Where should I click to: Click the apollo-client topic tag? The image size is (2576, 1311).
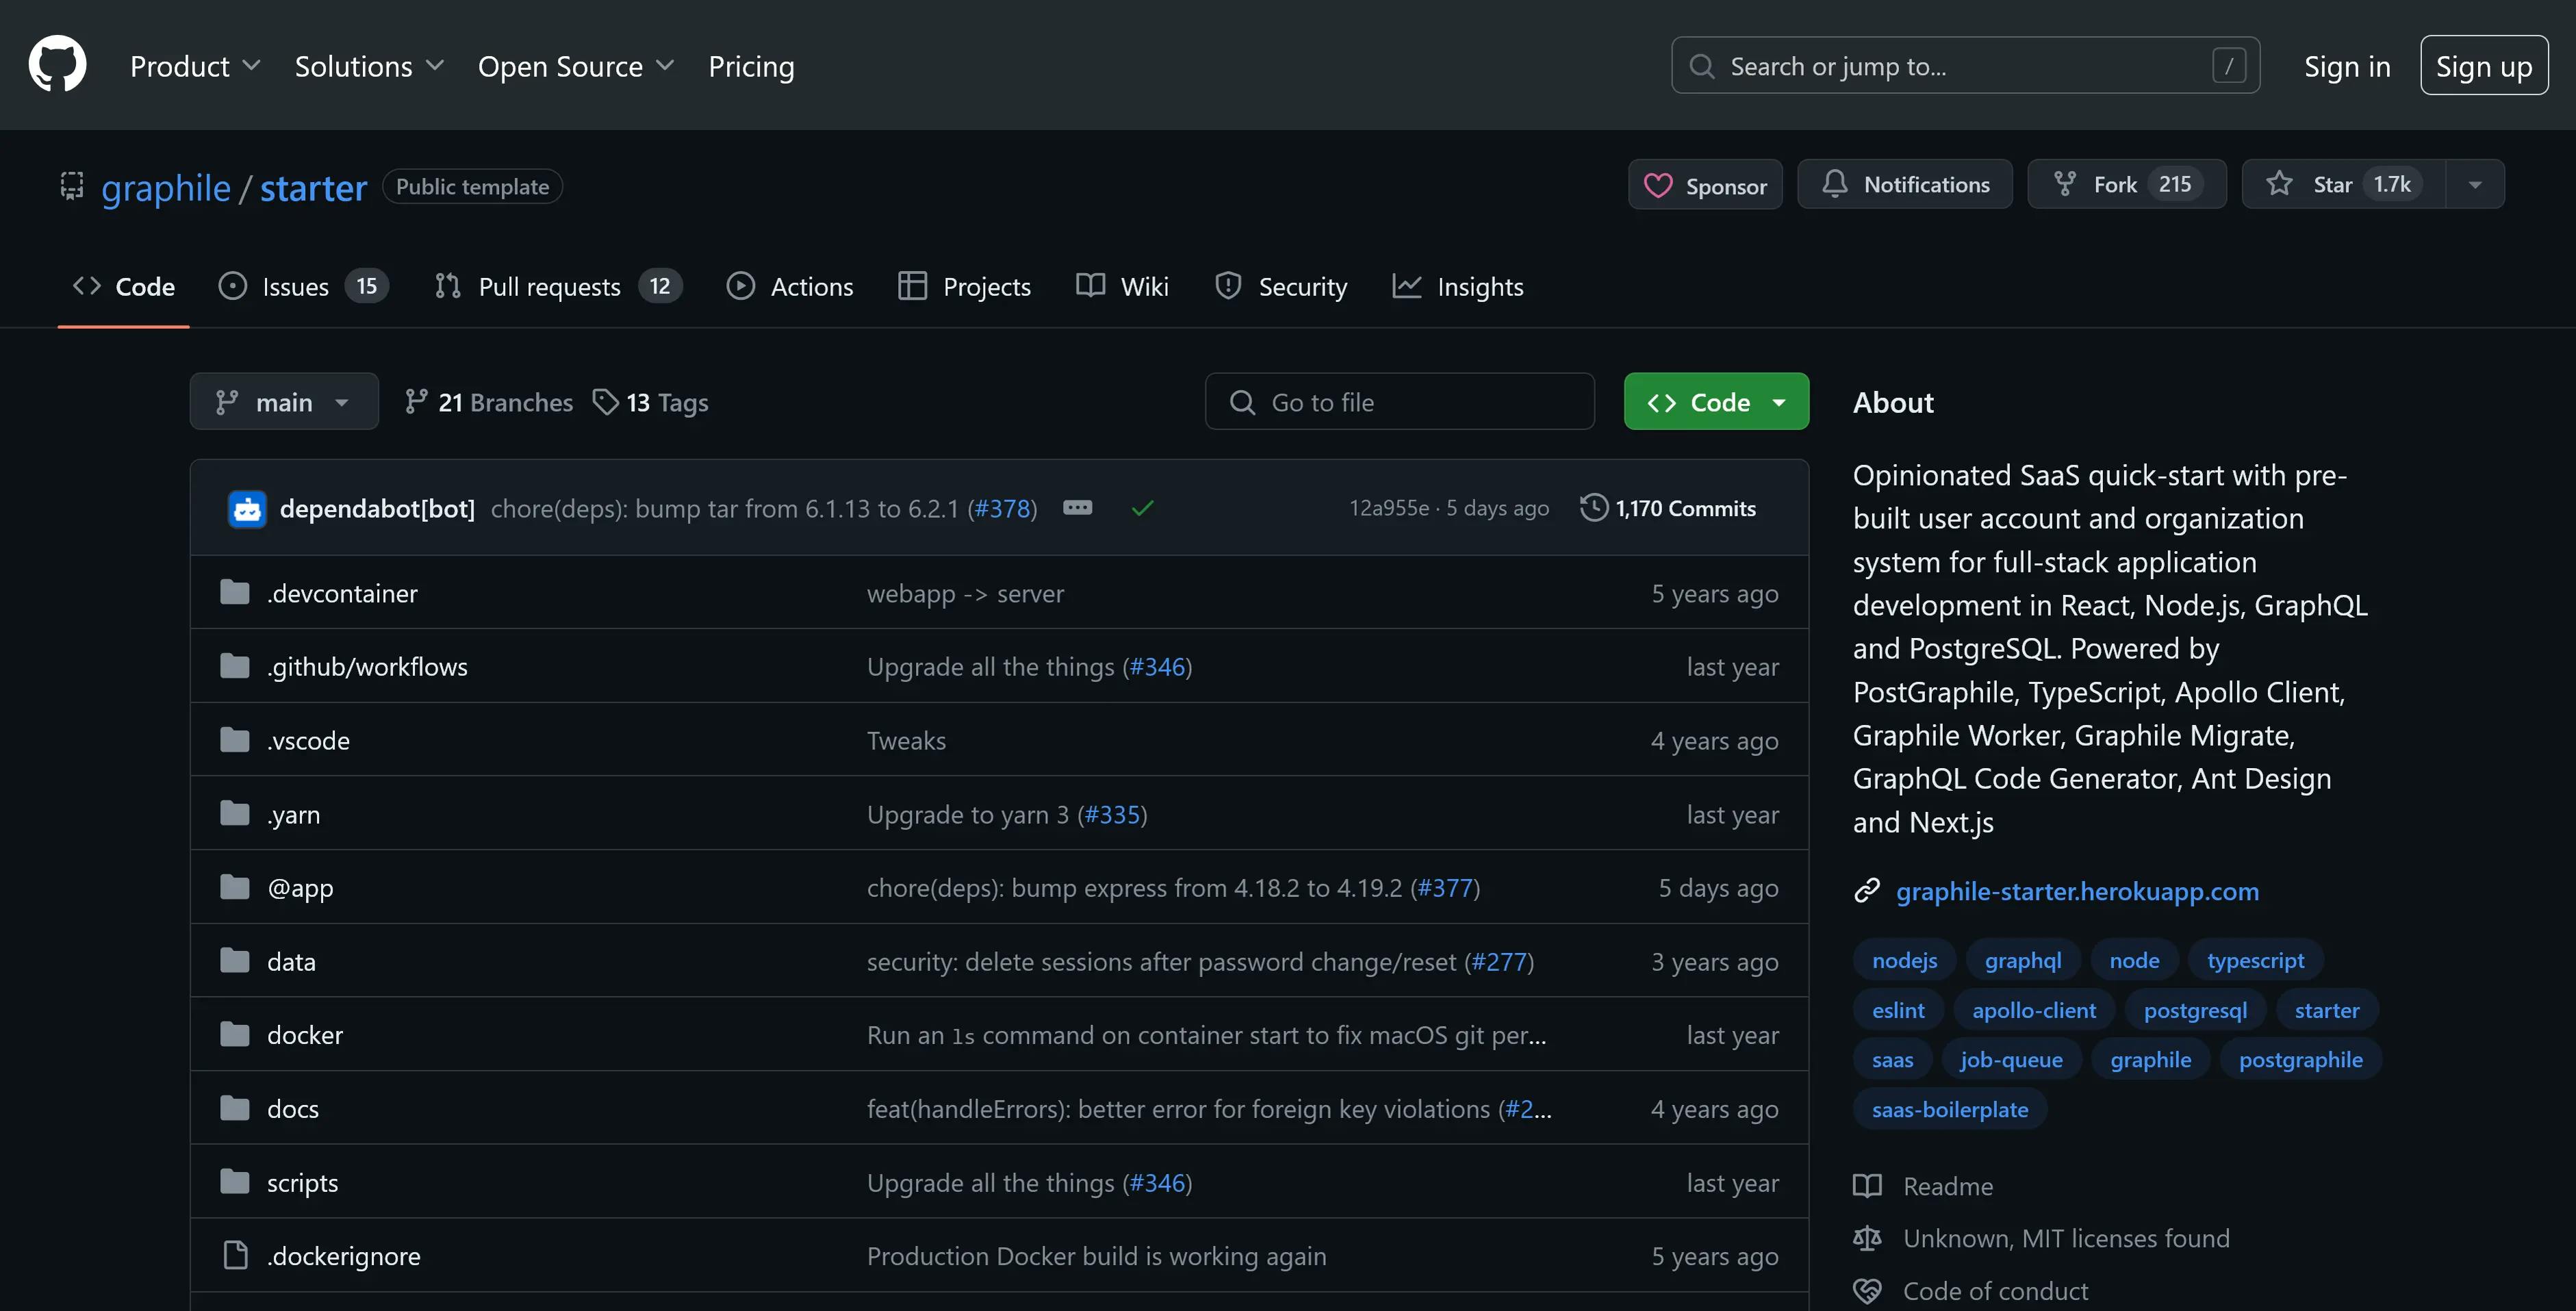[2034, 1010]
